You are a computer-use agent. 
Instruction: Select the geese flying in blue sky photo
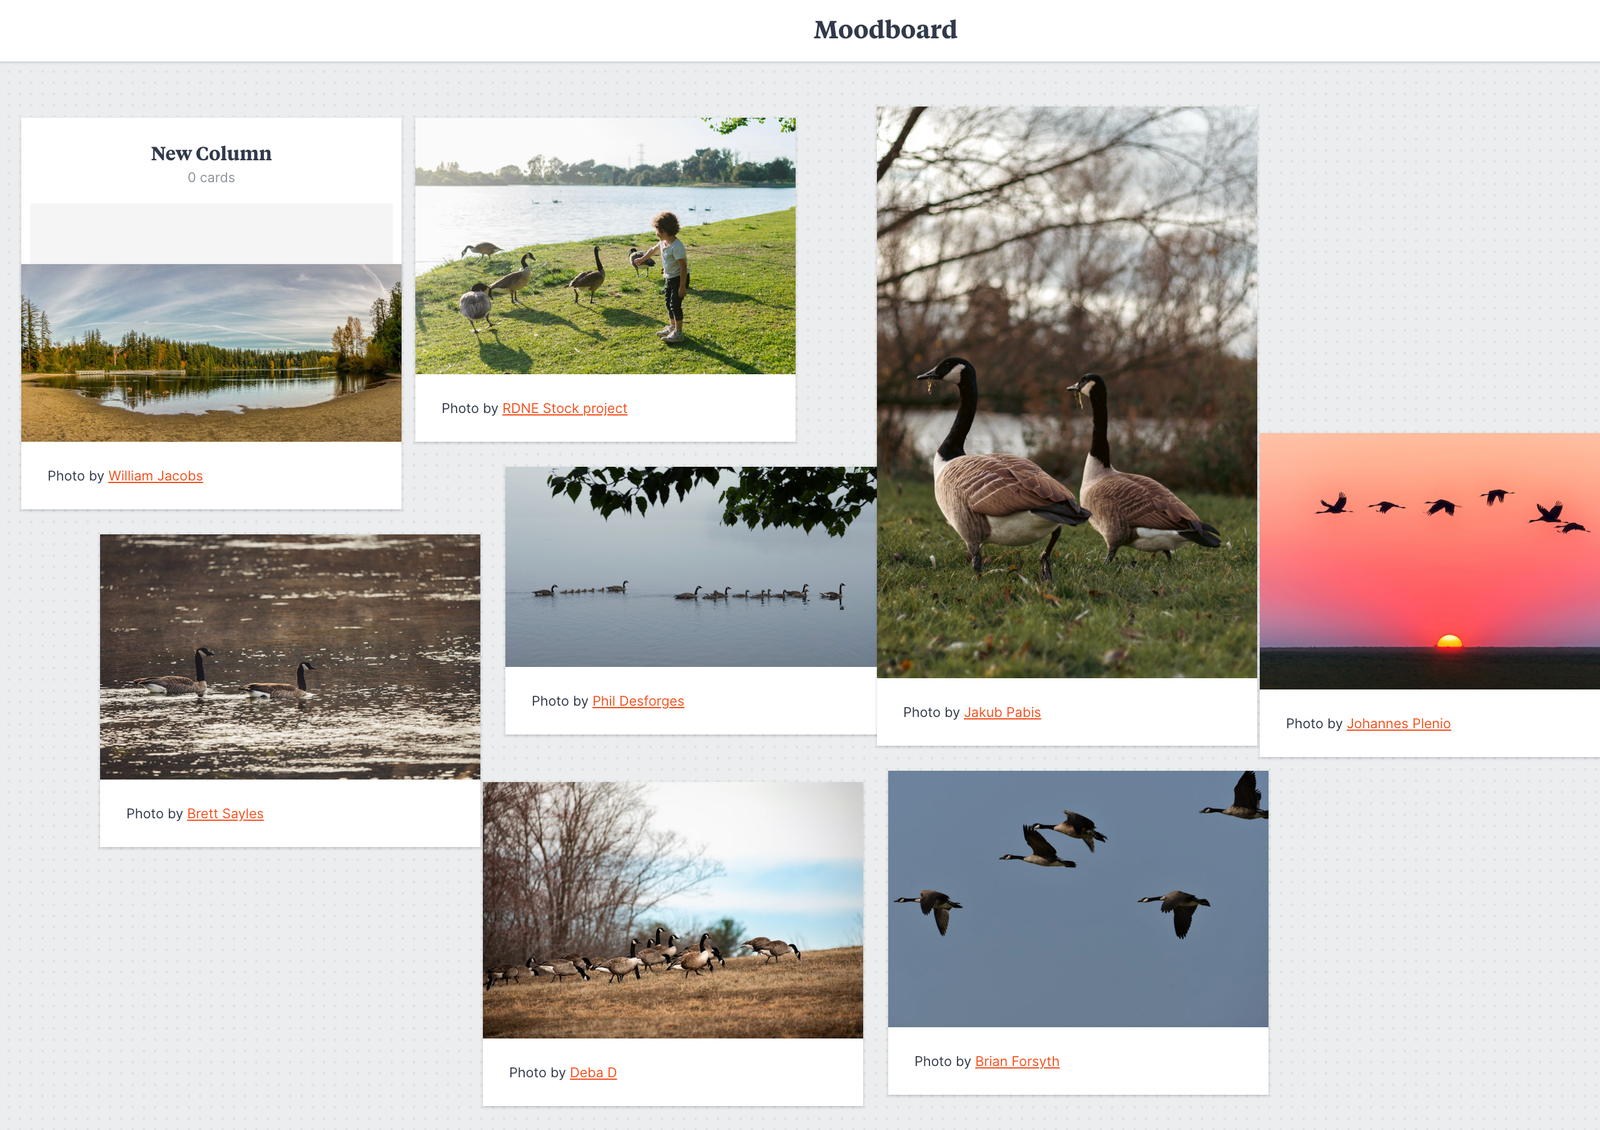1077,898
